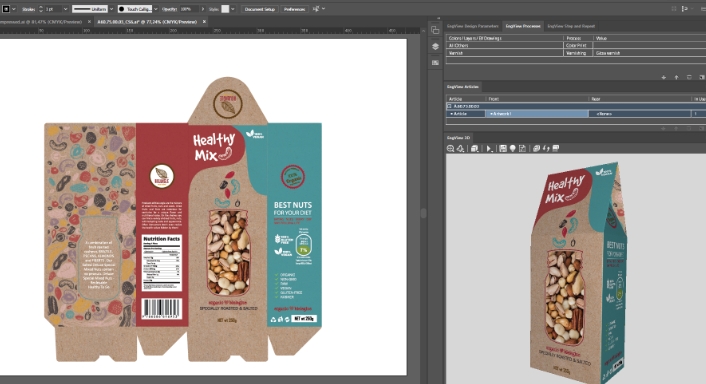Click the plus icon under the processes table

click(x=664, y=77)
